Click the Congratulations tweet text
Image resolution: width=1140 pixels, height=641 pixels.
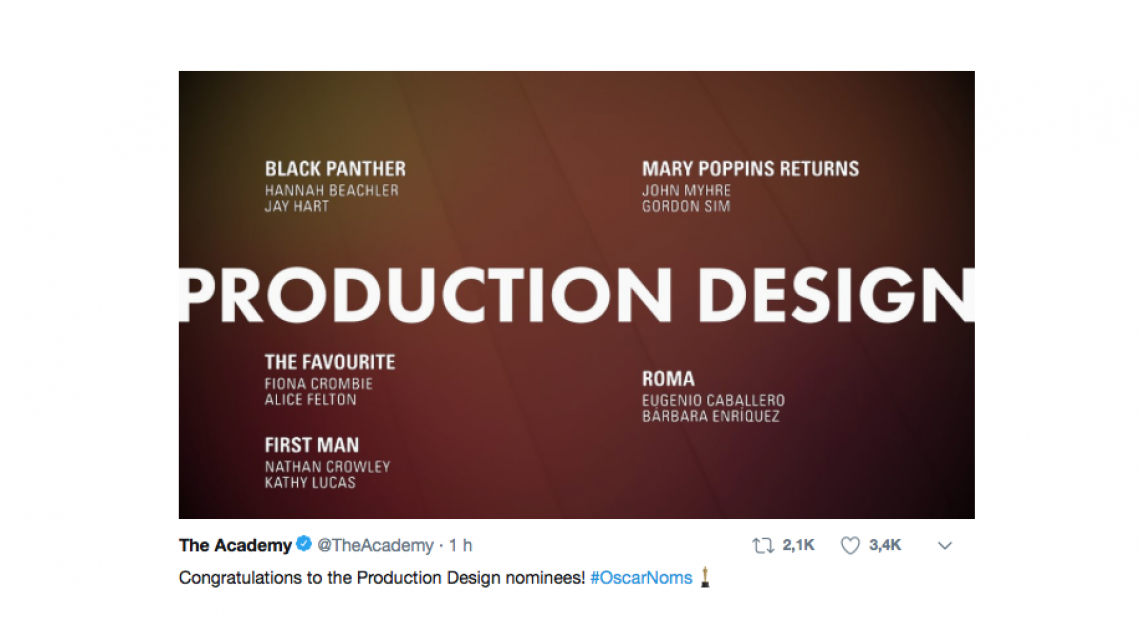click(x=381, y=578)
